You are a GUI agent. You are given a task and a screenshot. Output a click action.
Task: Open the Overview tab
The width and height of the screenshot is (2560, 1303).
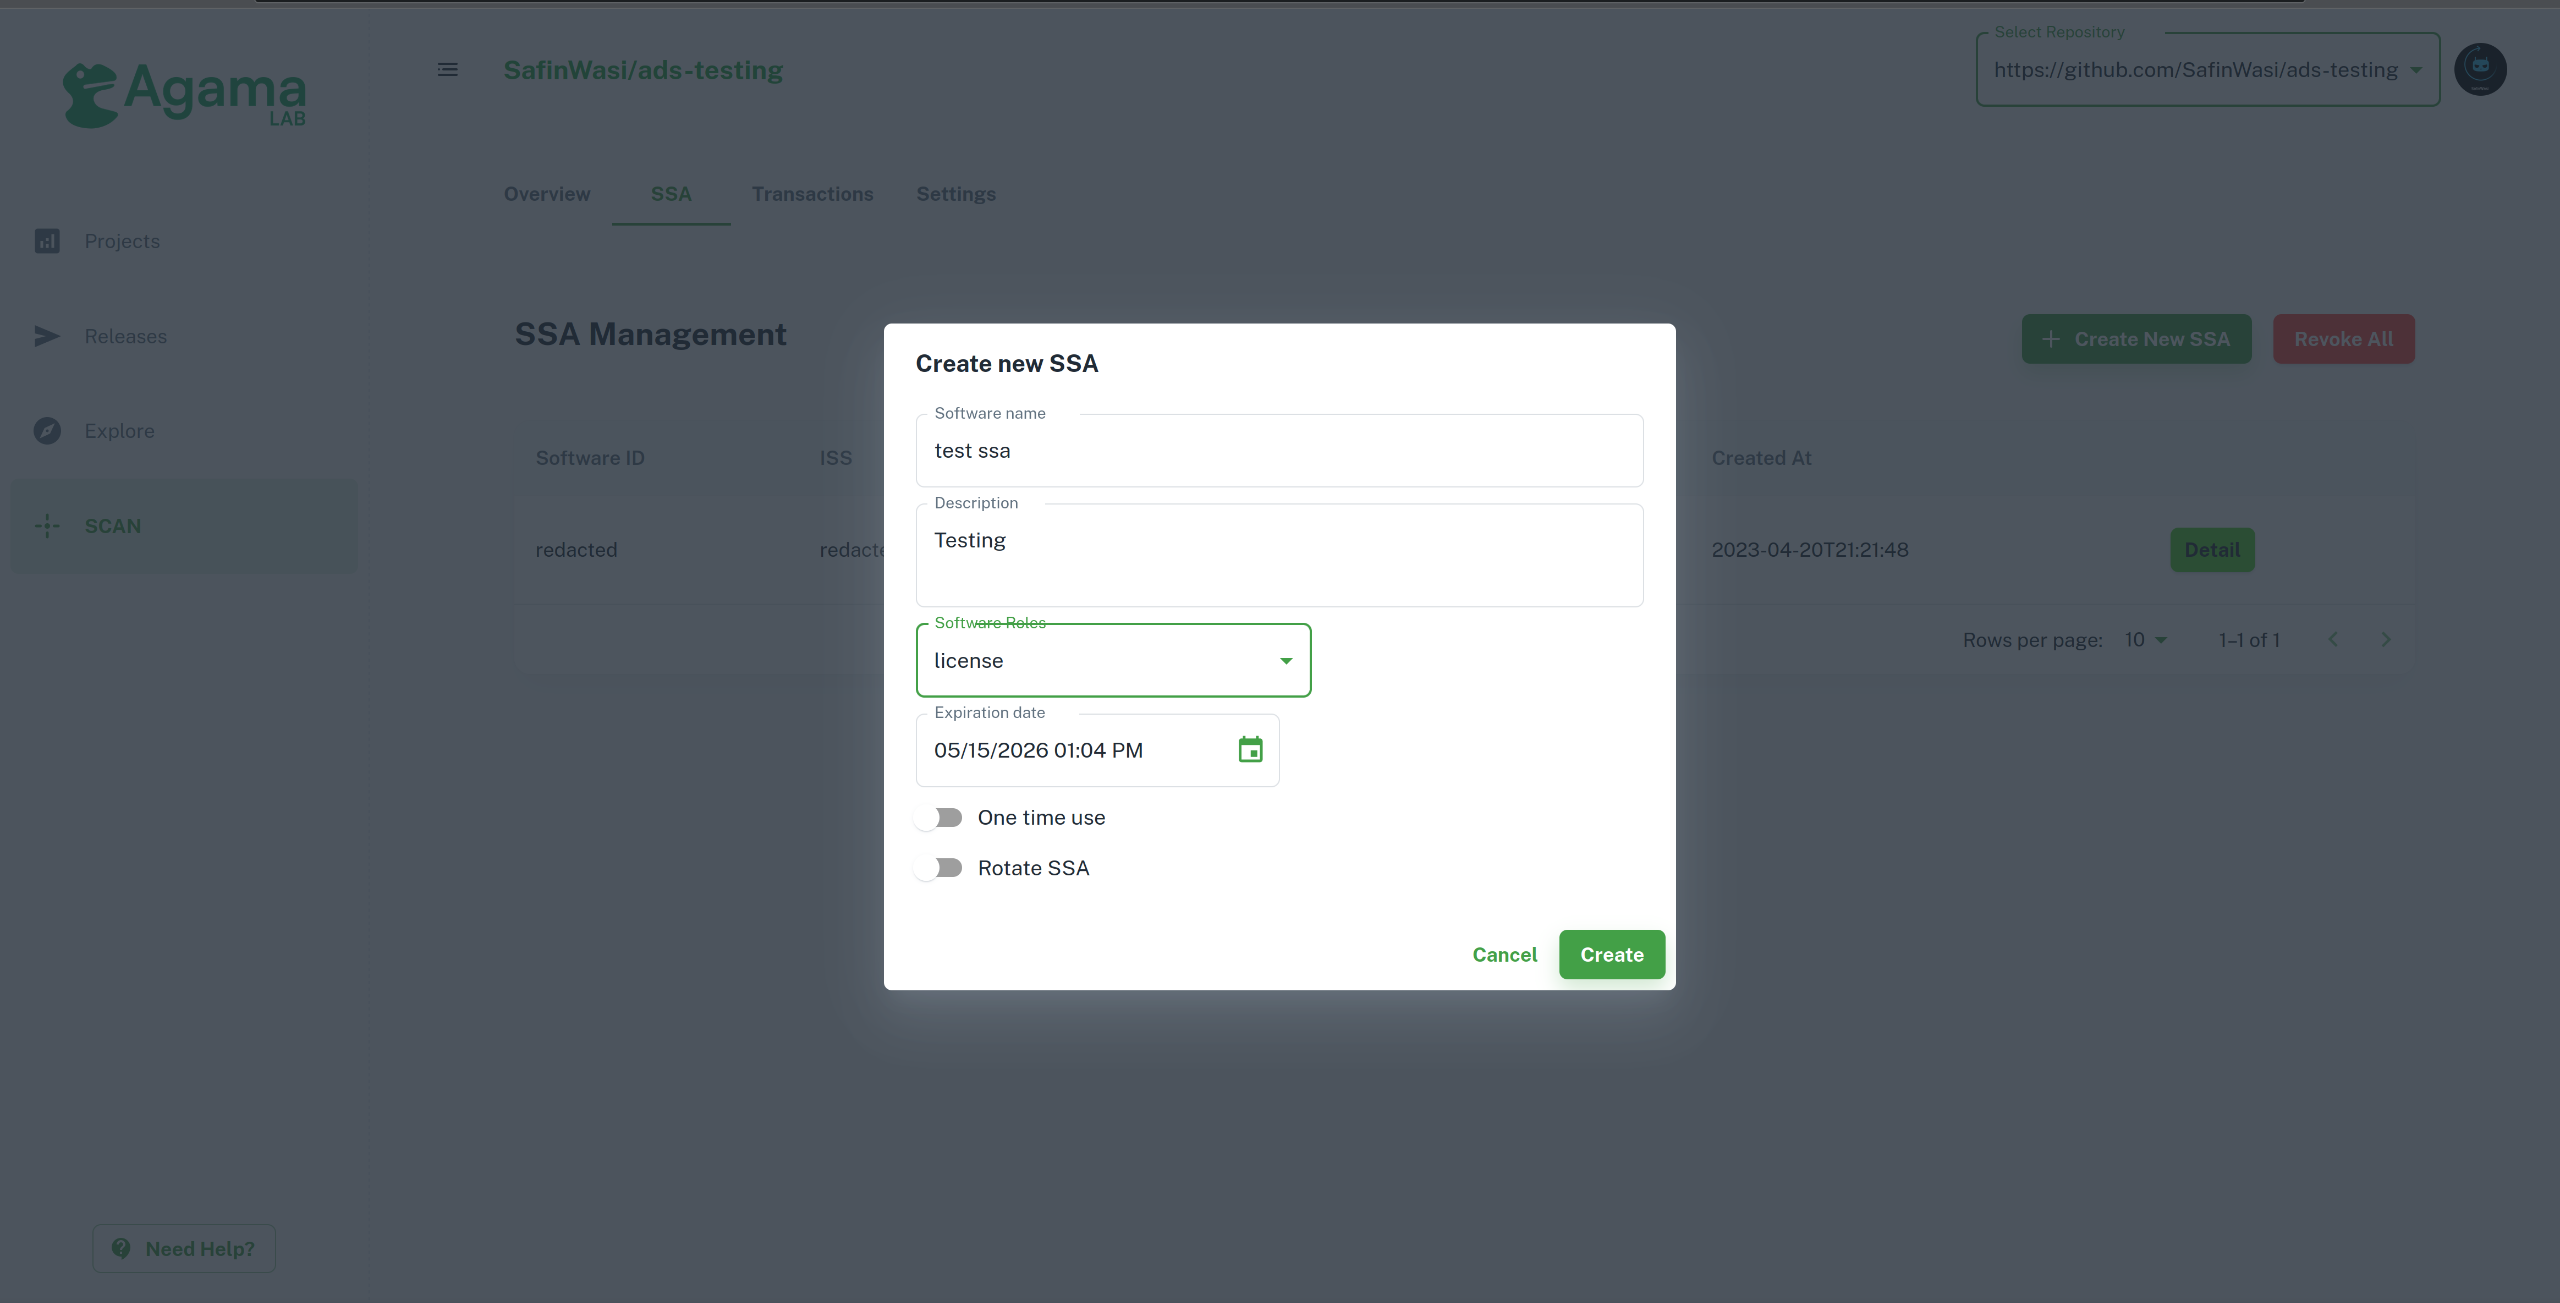(x=547, y=194)
